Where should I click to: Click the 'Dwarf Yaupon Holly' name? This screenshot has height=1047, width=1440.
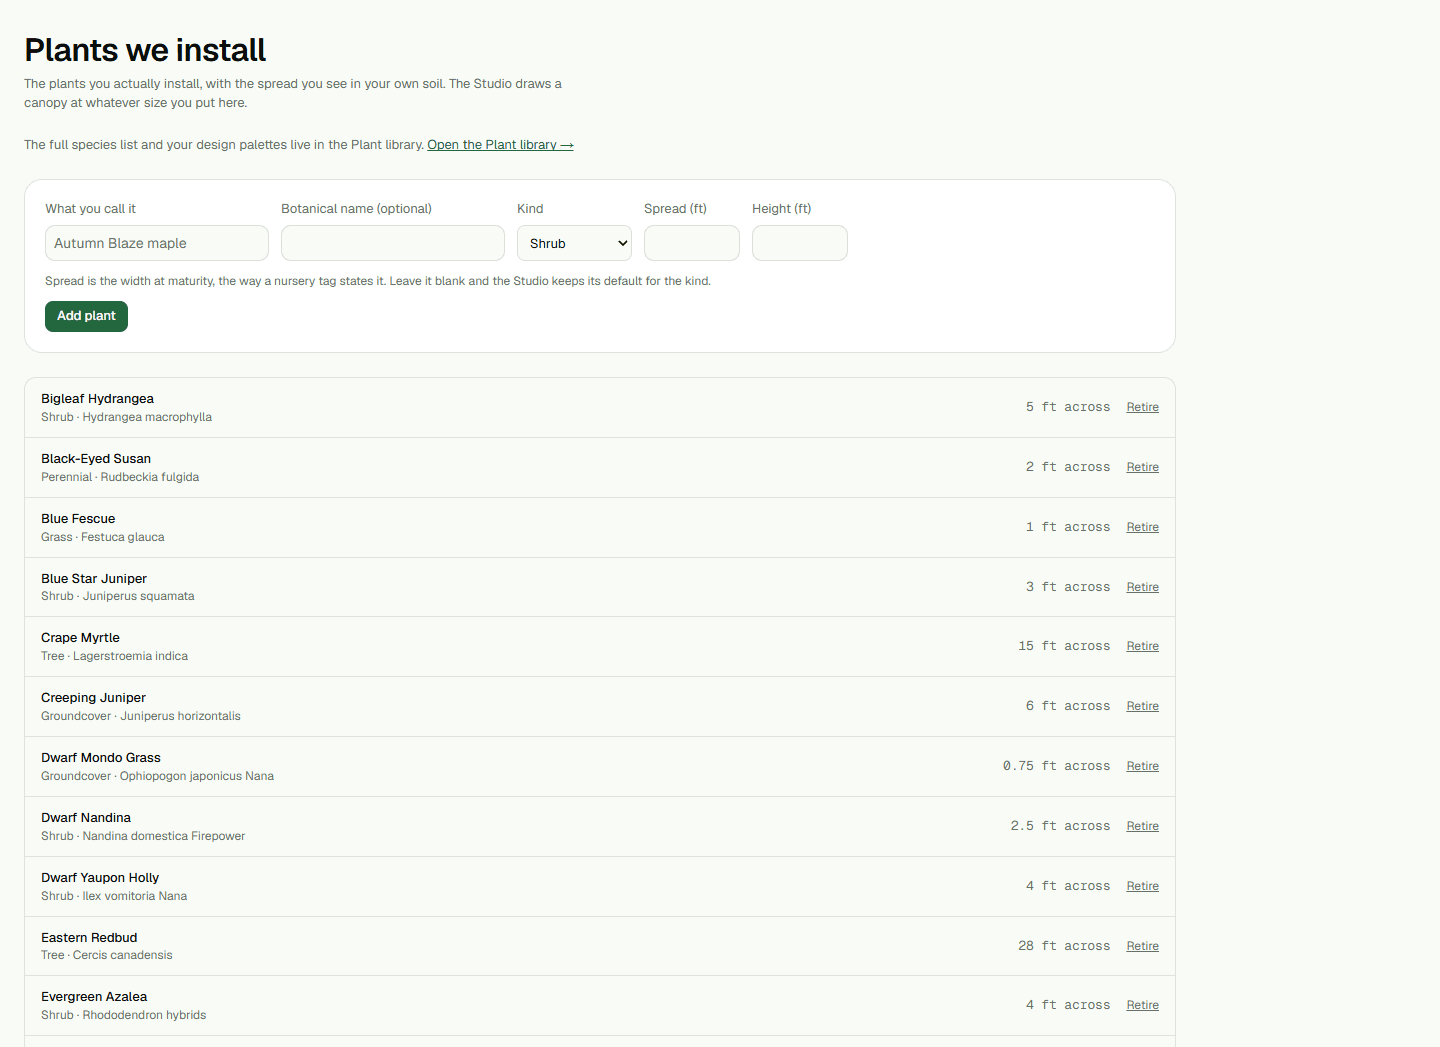point(100,878)
